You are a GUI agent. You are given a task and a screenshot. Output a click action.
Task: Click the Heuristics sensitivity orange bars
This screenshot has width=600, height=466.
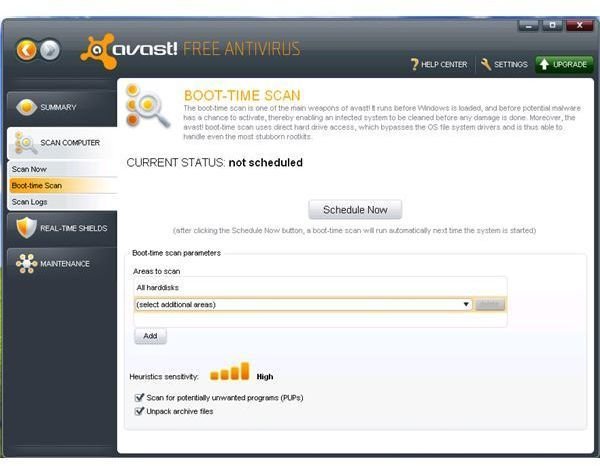(x=230, y=371)
